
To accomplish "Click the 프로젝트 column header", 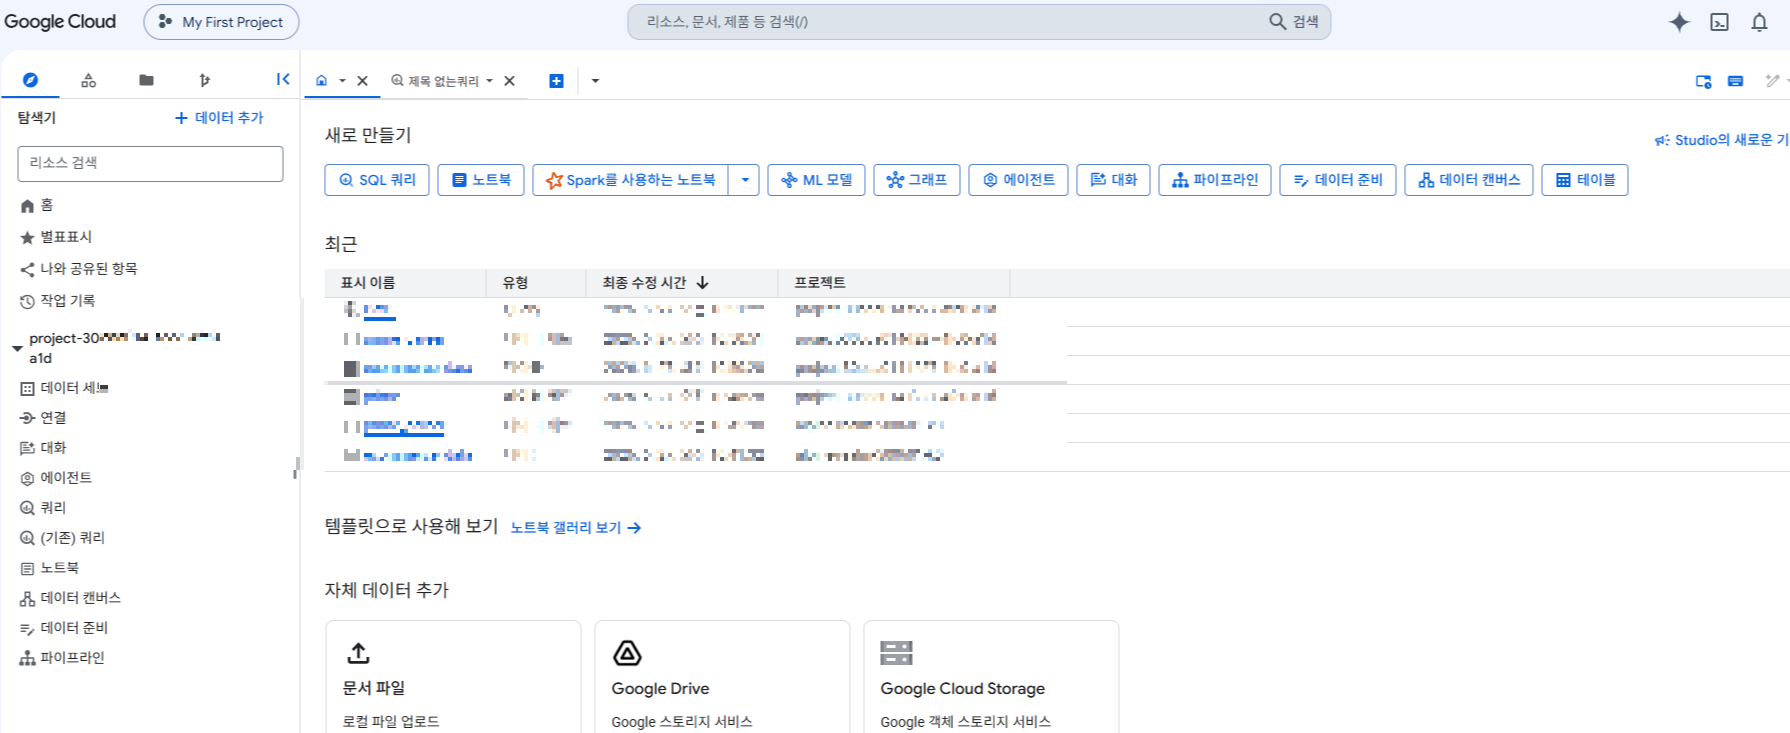I will coord(820,283).
